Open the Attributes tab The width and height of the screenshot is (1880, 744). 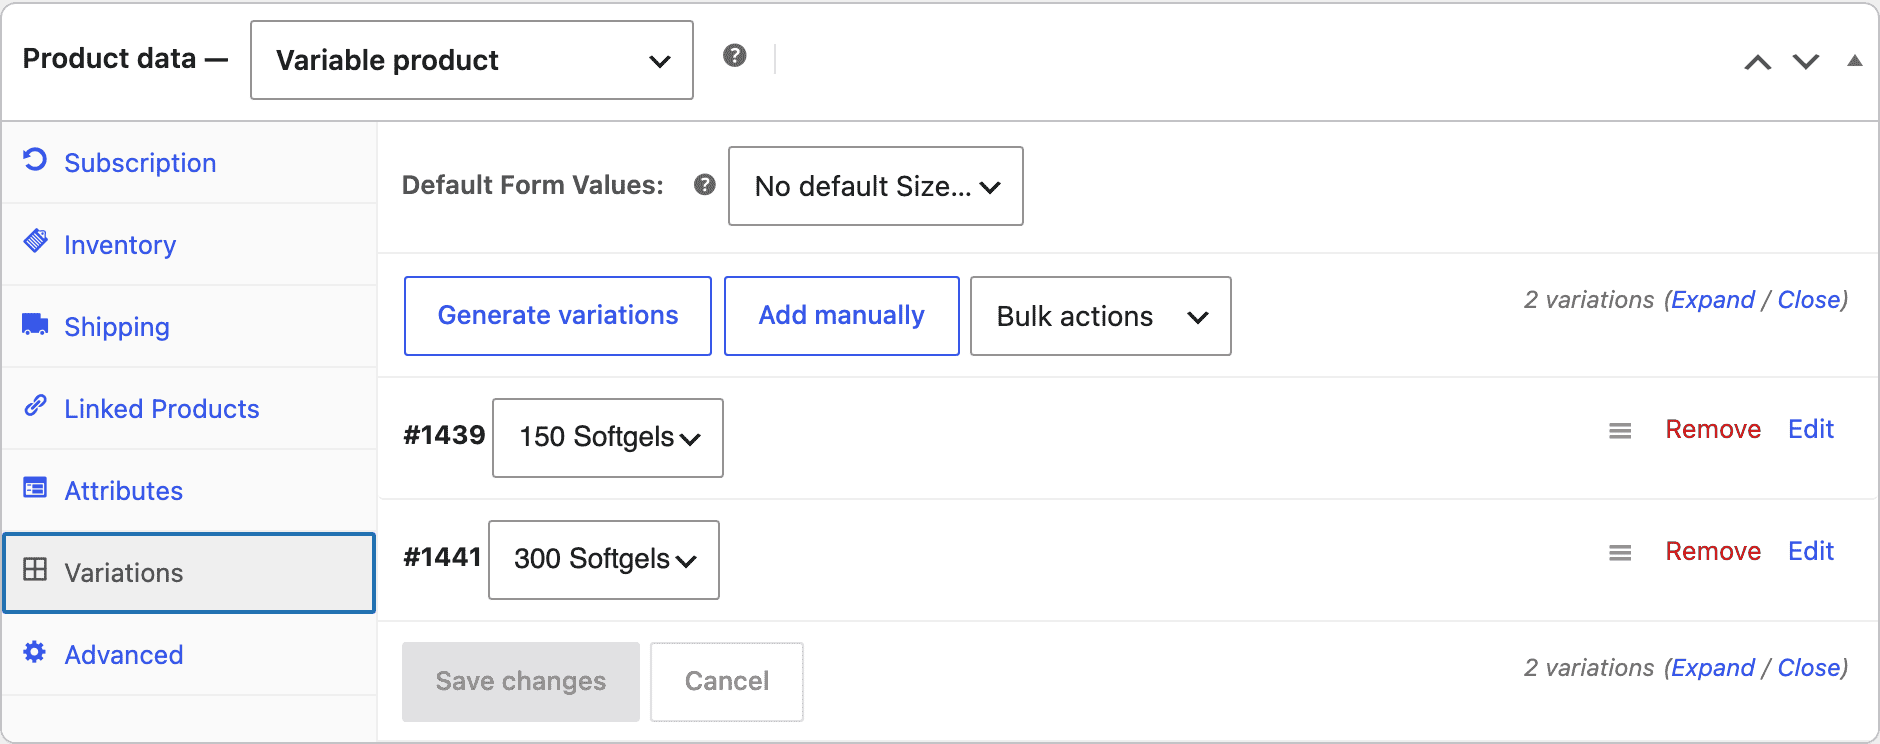(189, 491)
